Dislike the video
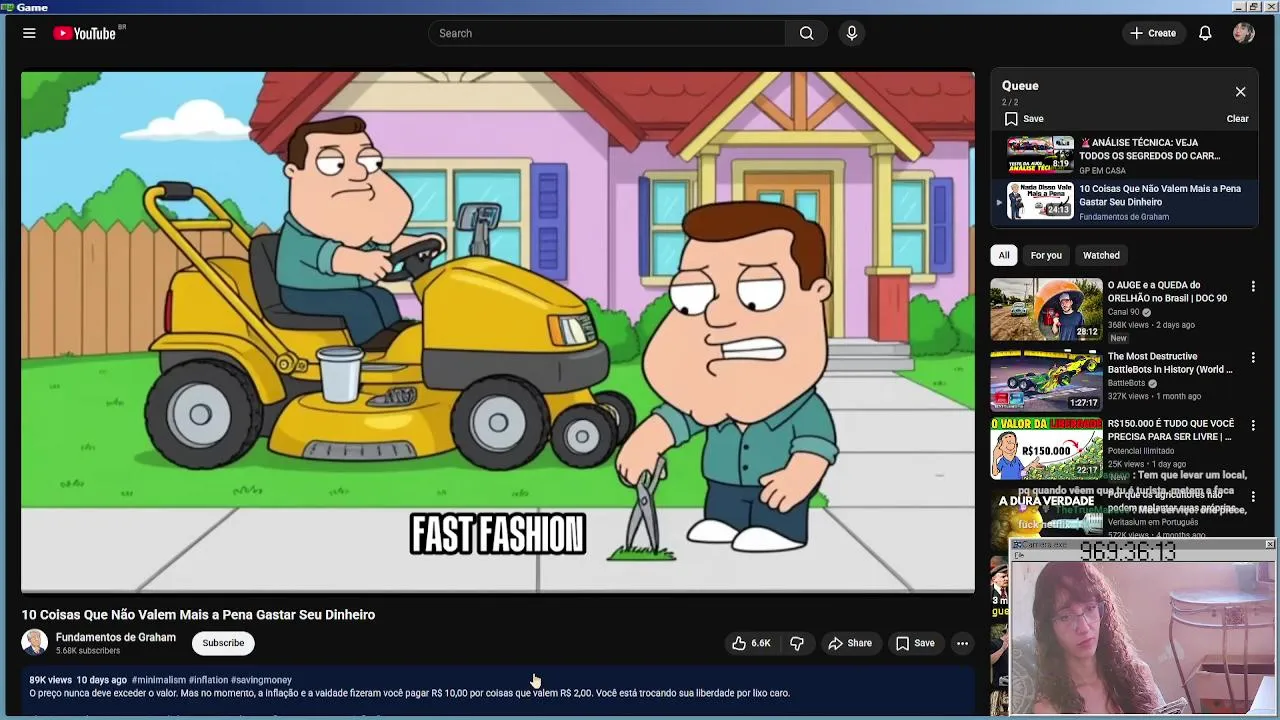 (x=797, y=643)
